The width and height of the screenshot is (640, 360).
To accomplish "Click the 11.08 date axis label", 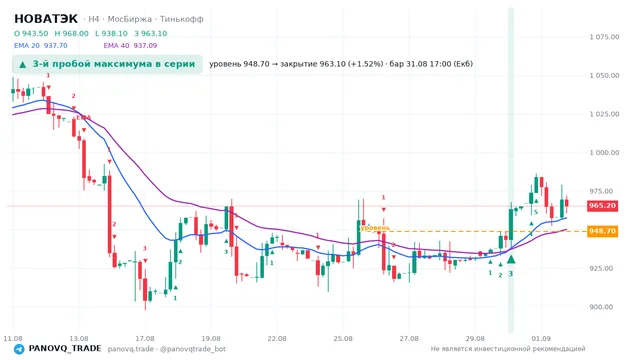I will 13,339.
